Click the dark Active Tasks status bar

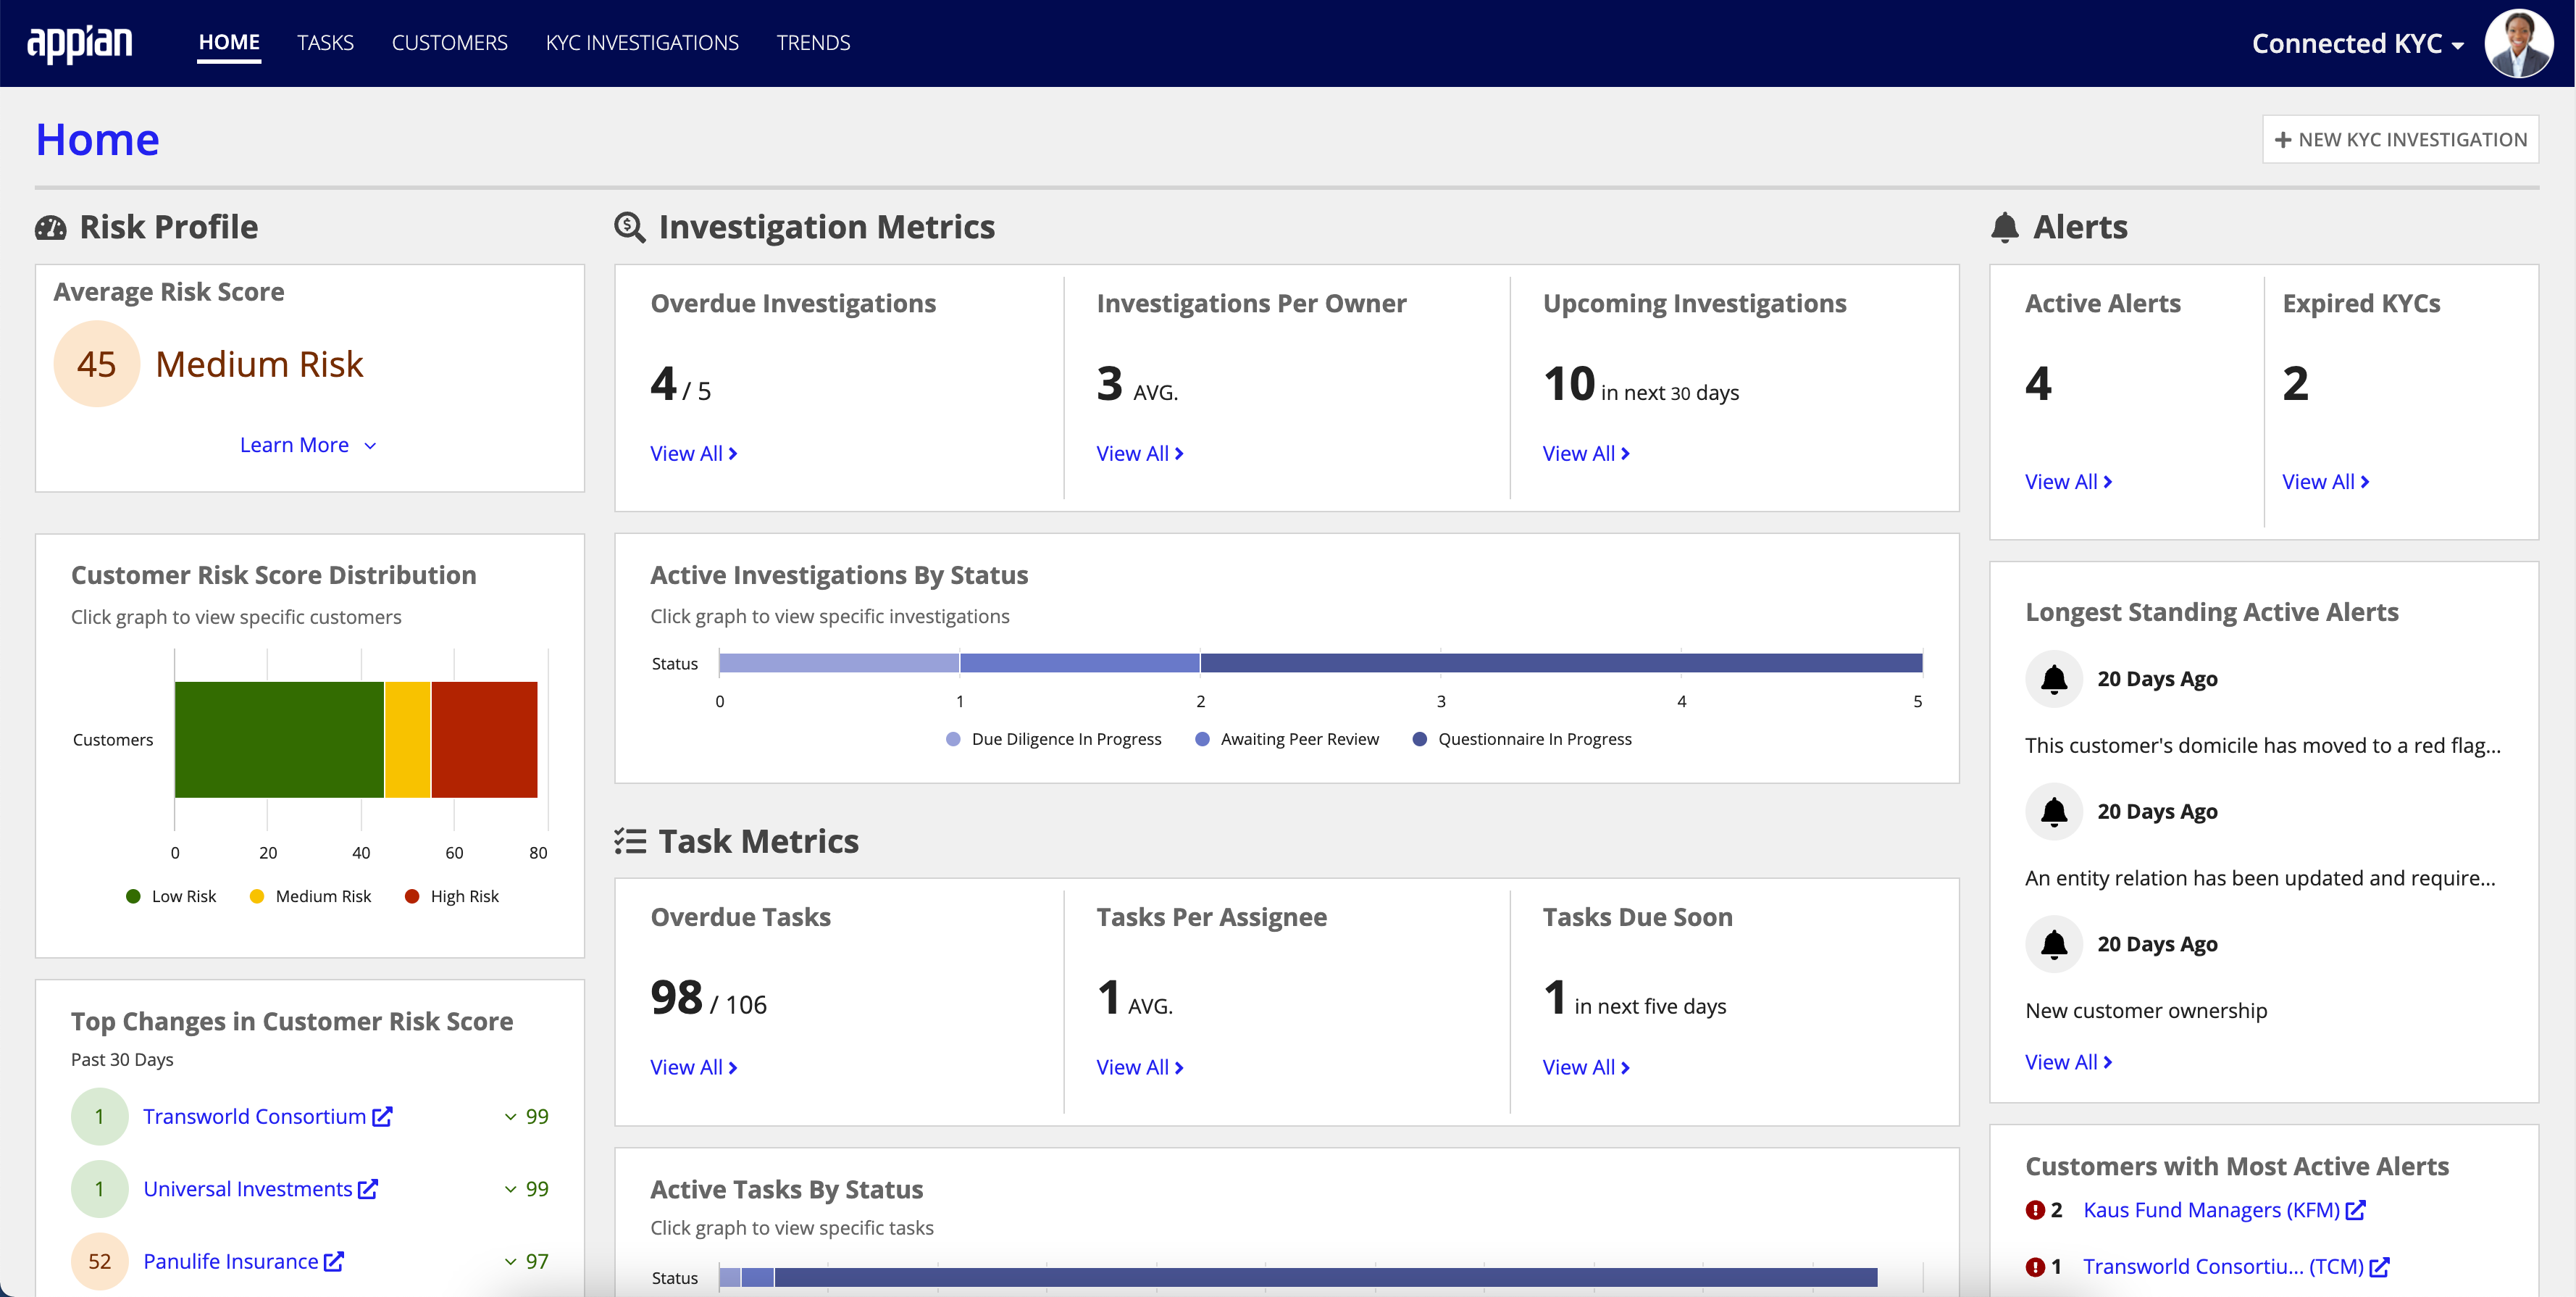(x=1326, y=1278)
